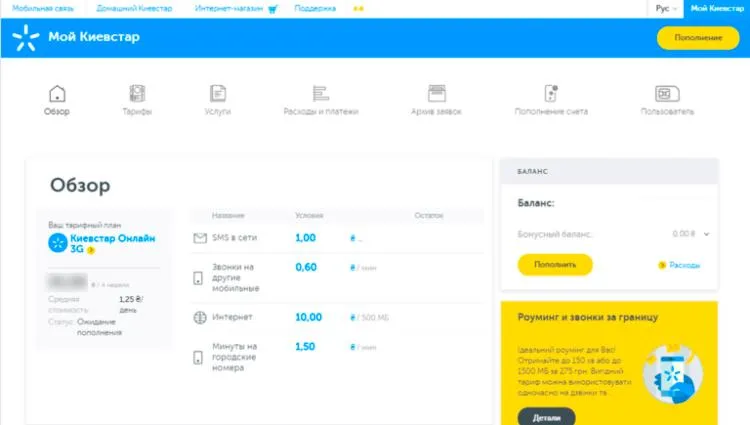Viewport: 750px width, 425px height.
Task: Select the Мой Киевстар top tab
Action: point(717,9)
